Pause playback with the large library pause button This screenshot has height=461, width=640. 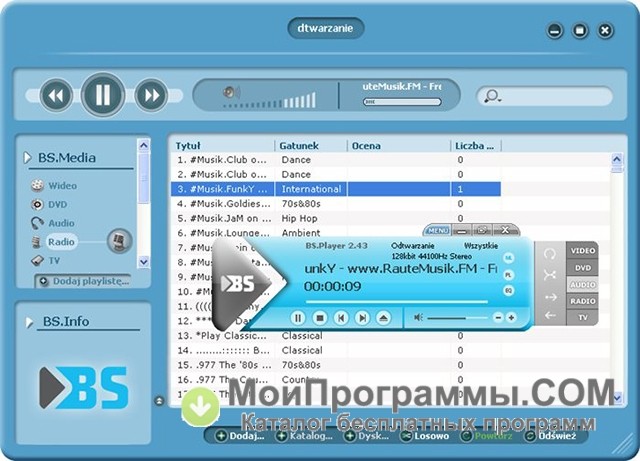(102, 95)
